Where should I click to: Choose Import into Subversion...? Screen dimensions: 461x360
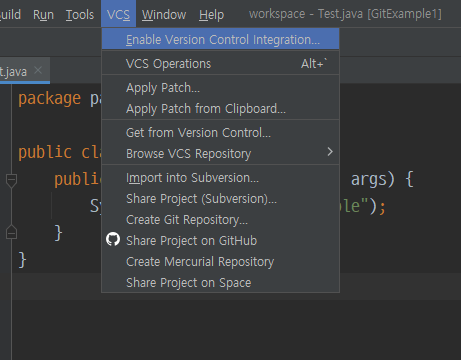pos(220,178)
